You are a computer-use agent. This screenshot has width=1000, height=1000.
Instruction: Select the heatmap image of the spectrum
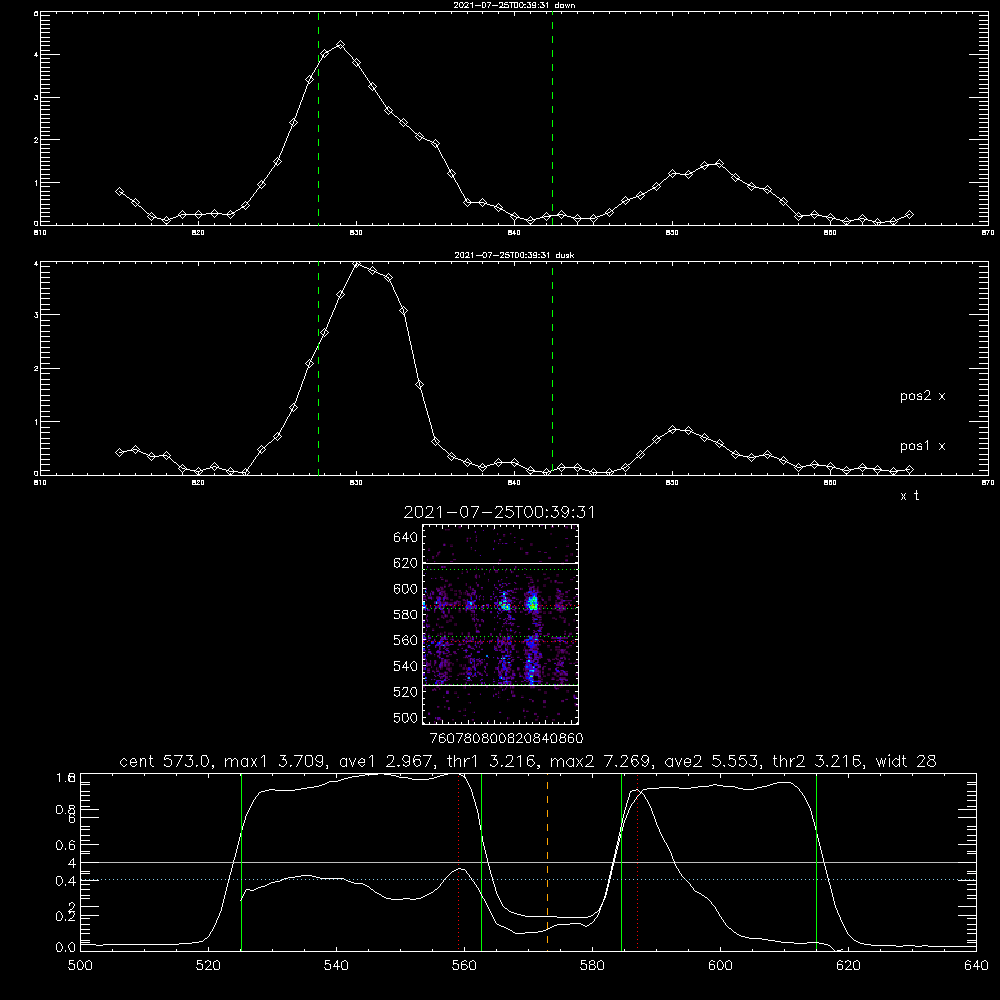tap(501, 624)
